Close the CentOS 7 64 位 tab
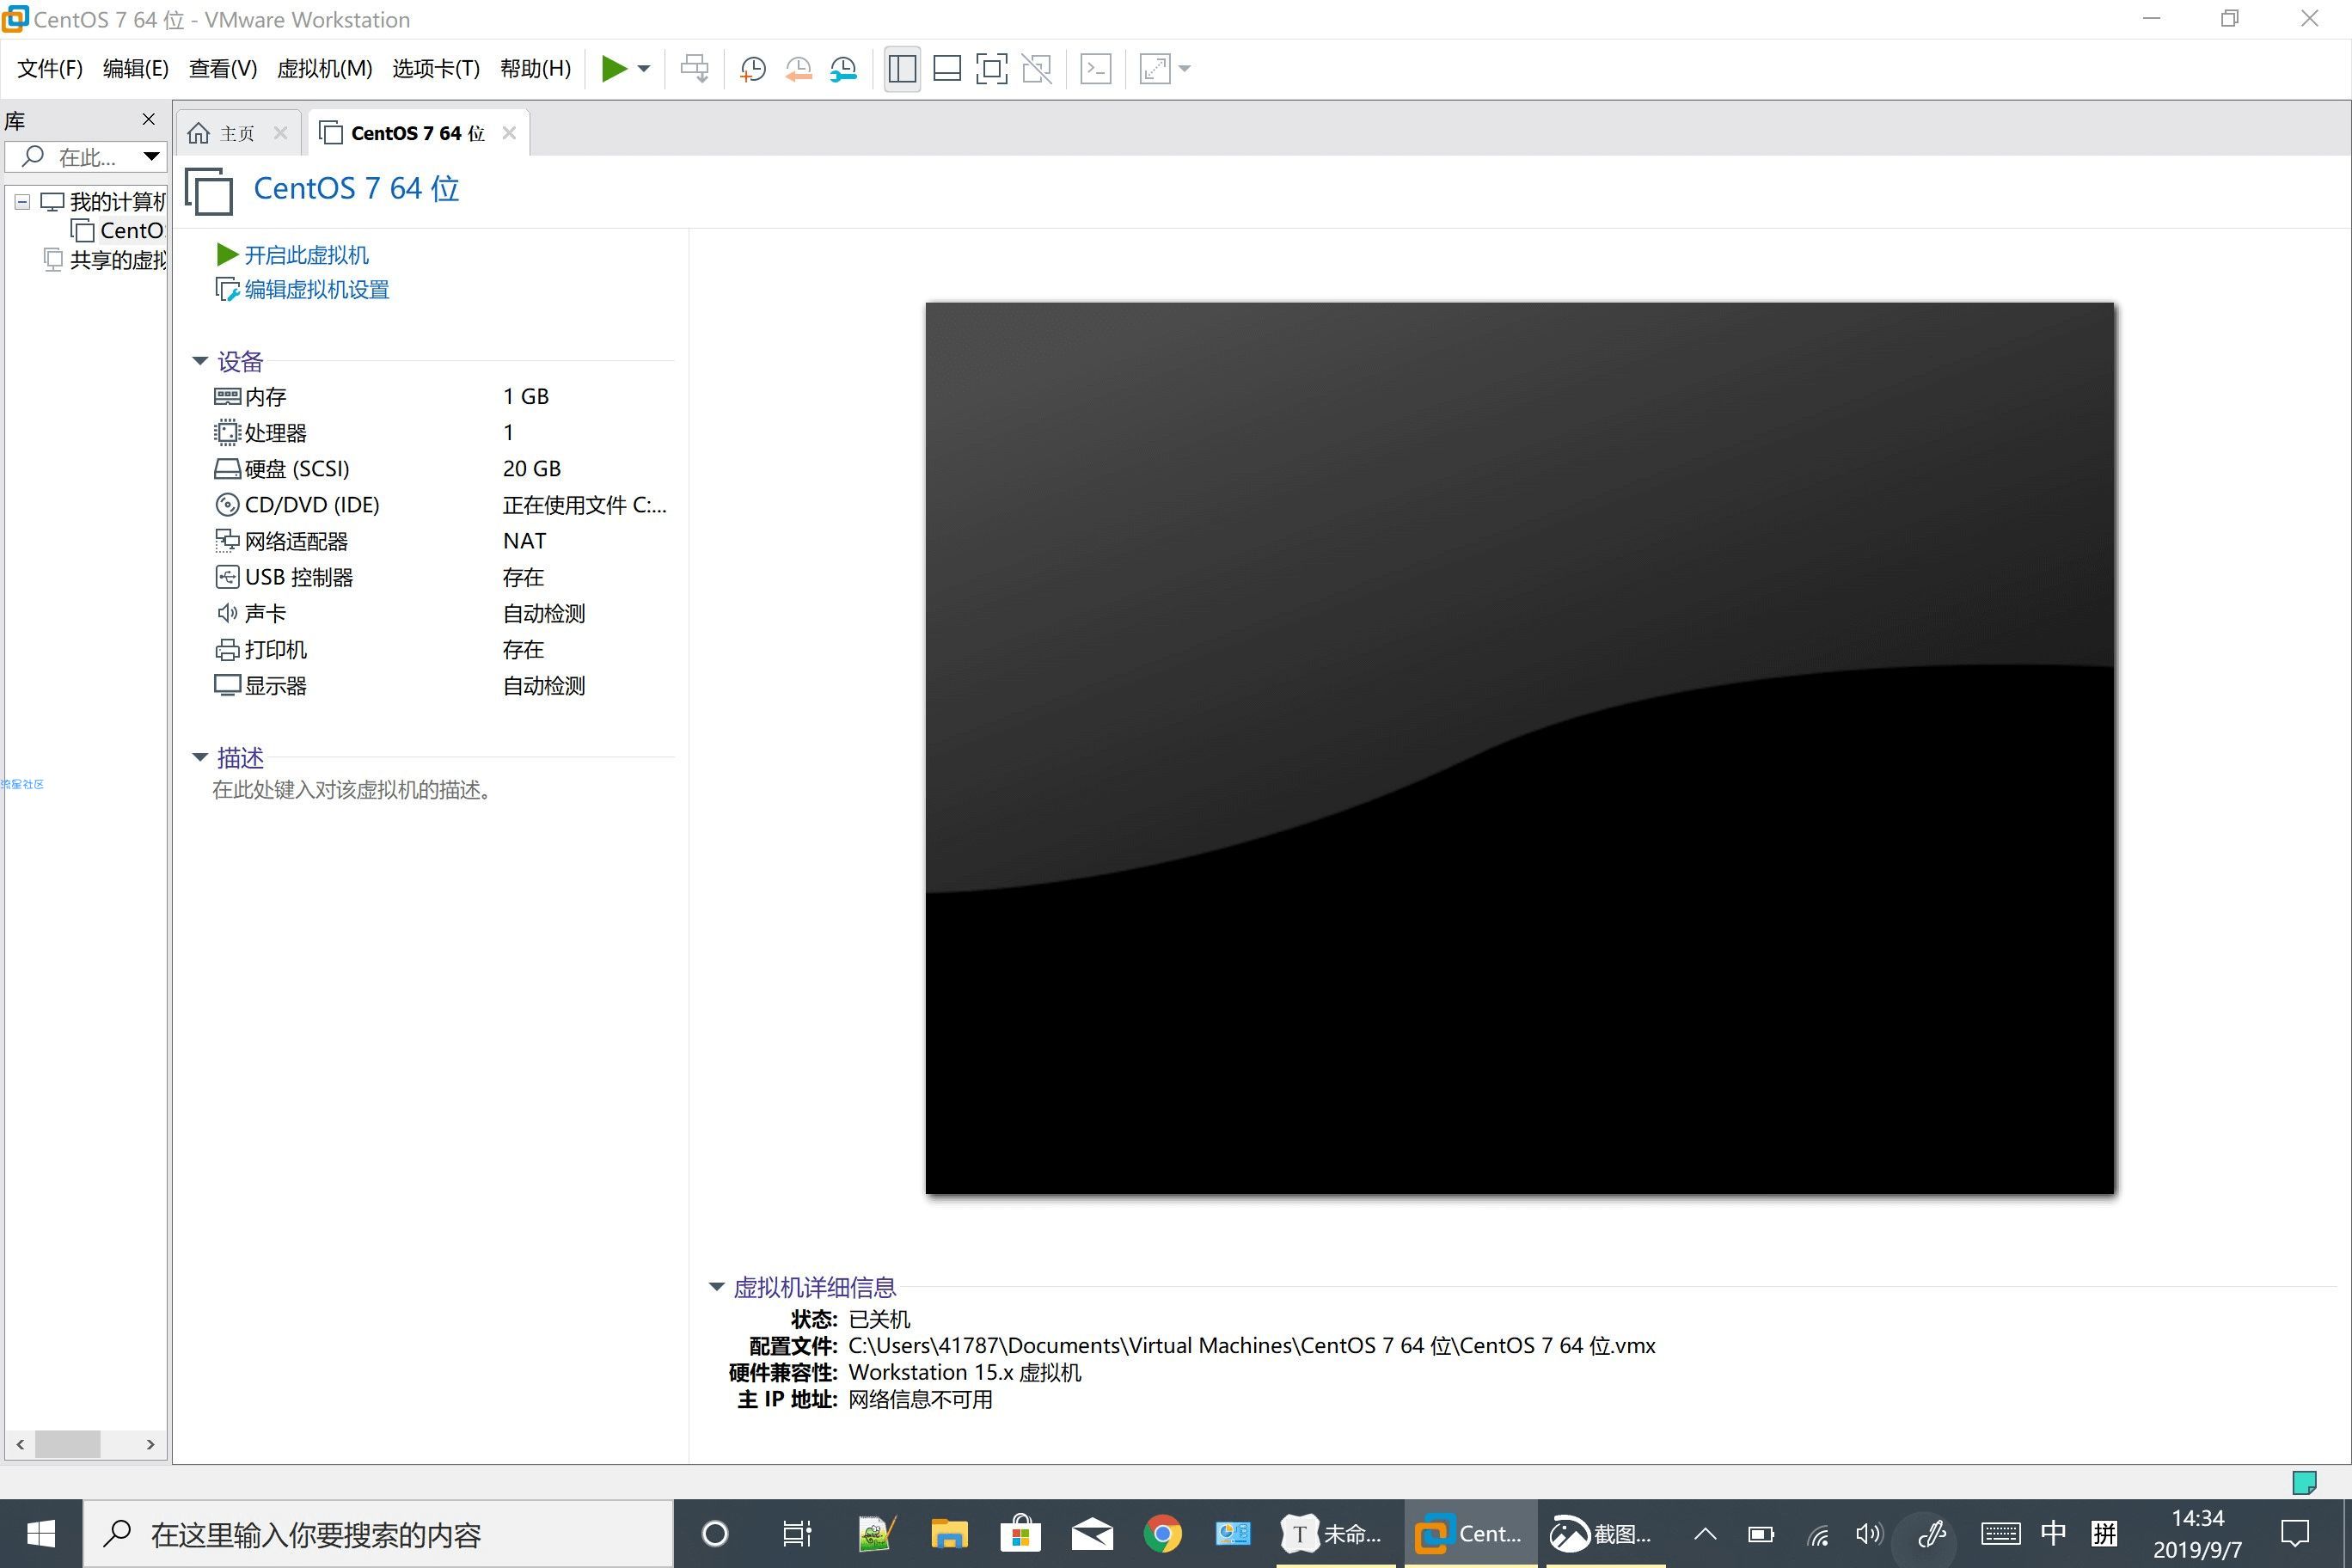 509,133
